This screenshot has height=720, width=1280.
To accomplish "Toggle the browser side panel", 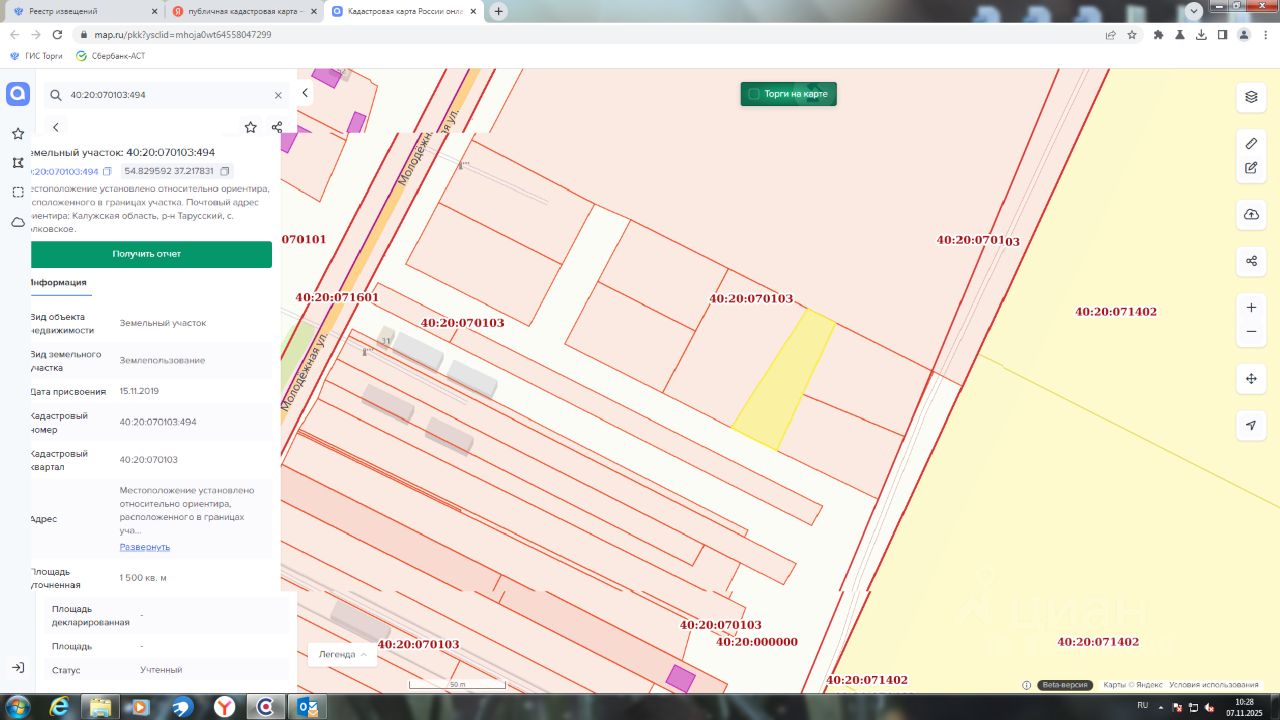I will click(x=1222, y=34).
